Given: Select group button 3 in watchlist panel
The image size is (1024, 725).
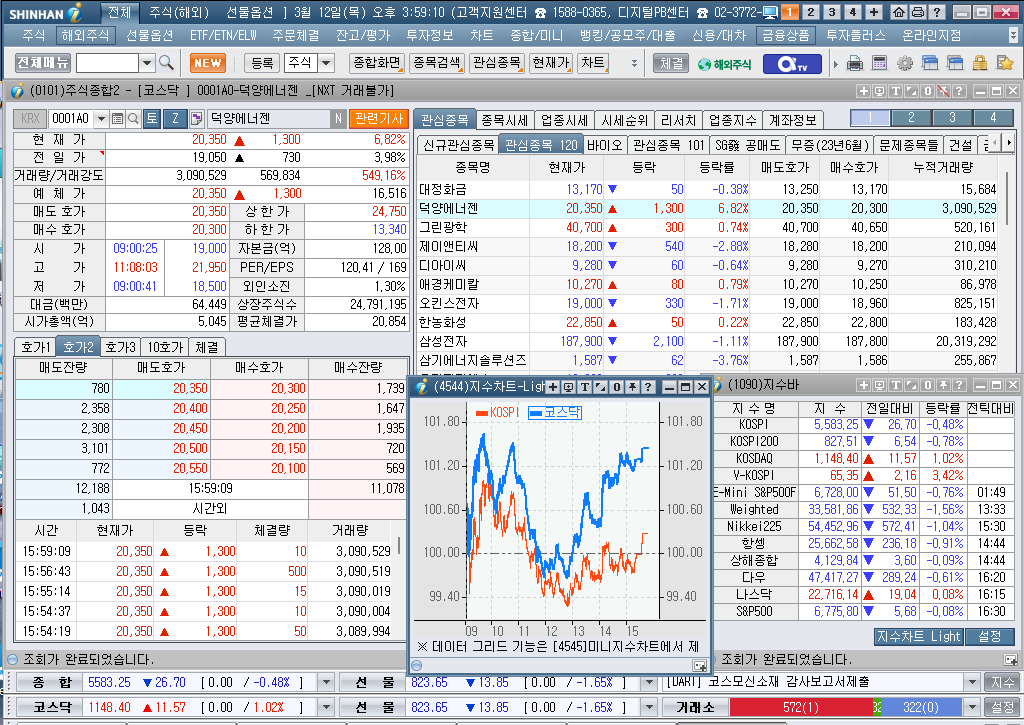Looking at the screenshot, I should coord(952,118).
